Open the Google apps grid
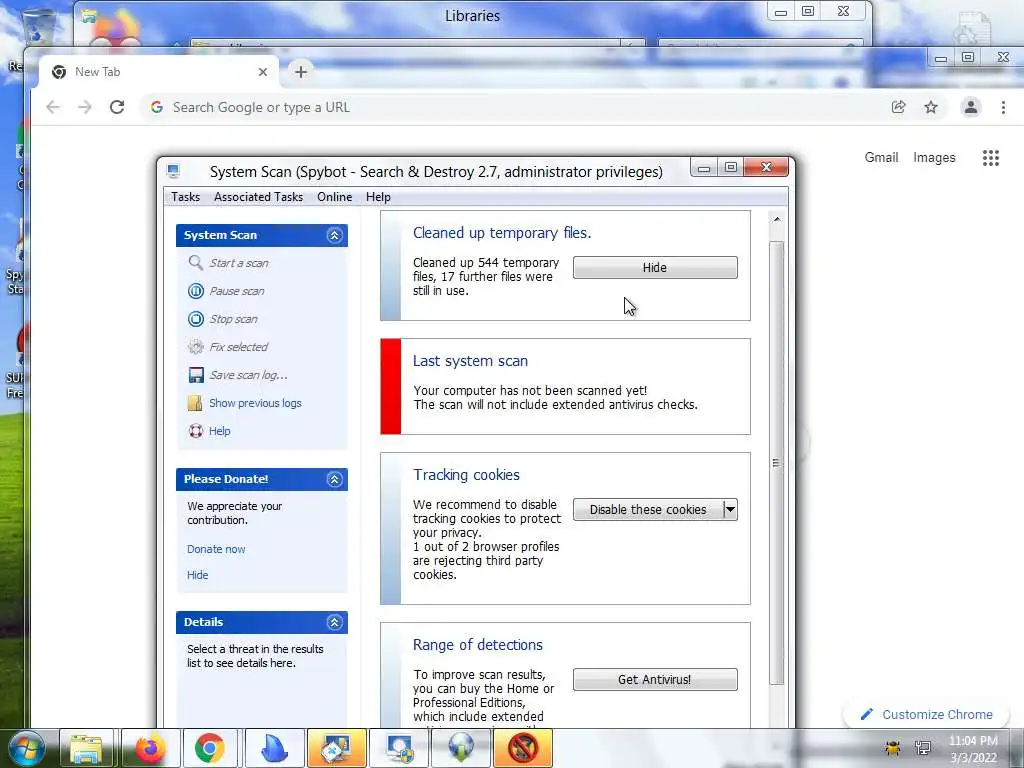Viewport: 1024px width, 768px height. pos(991,157)
